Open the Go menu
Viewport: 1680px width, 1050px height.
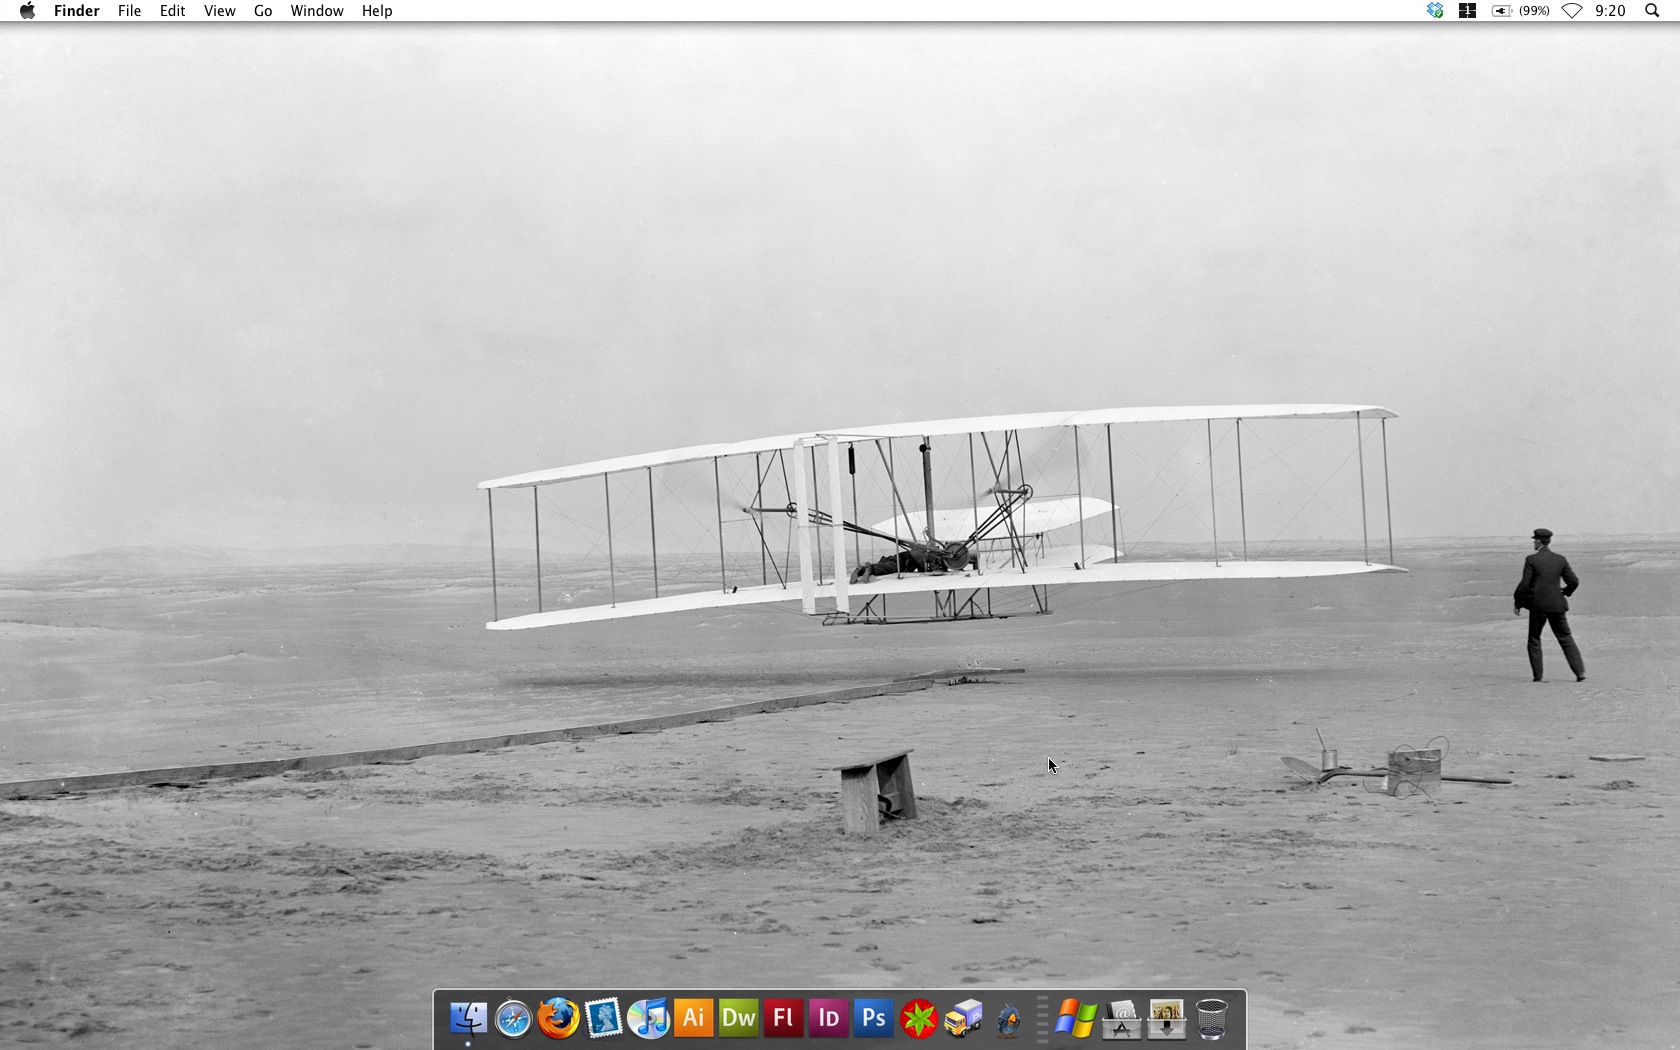click(x=262, y=11)
